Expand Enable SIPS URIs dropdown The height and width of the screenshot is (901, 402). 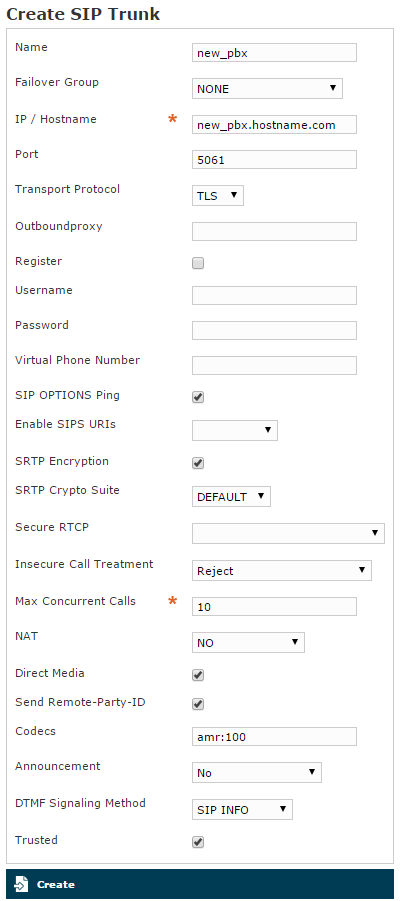click(235, 430)
